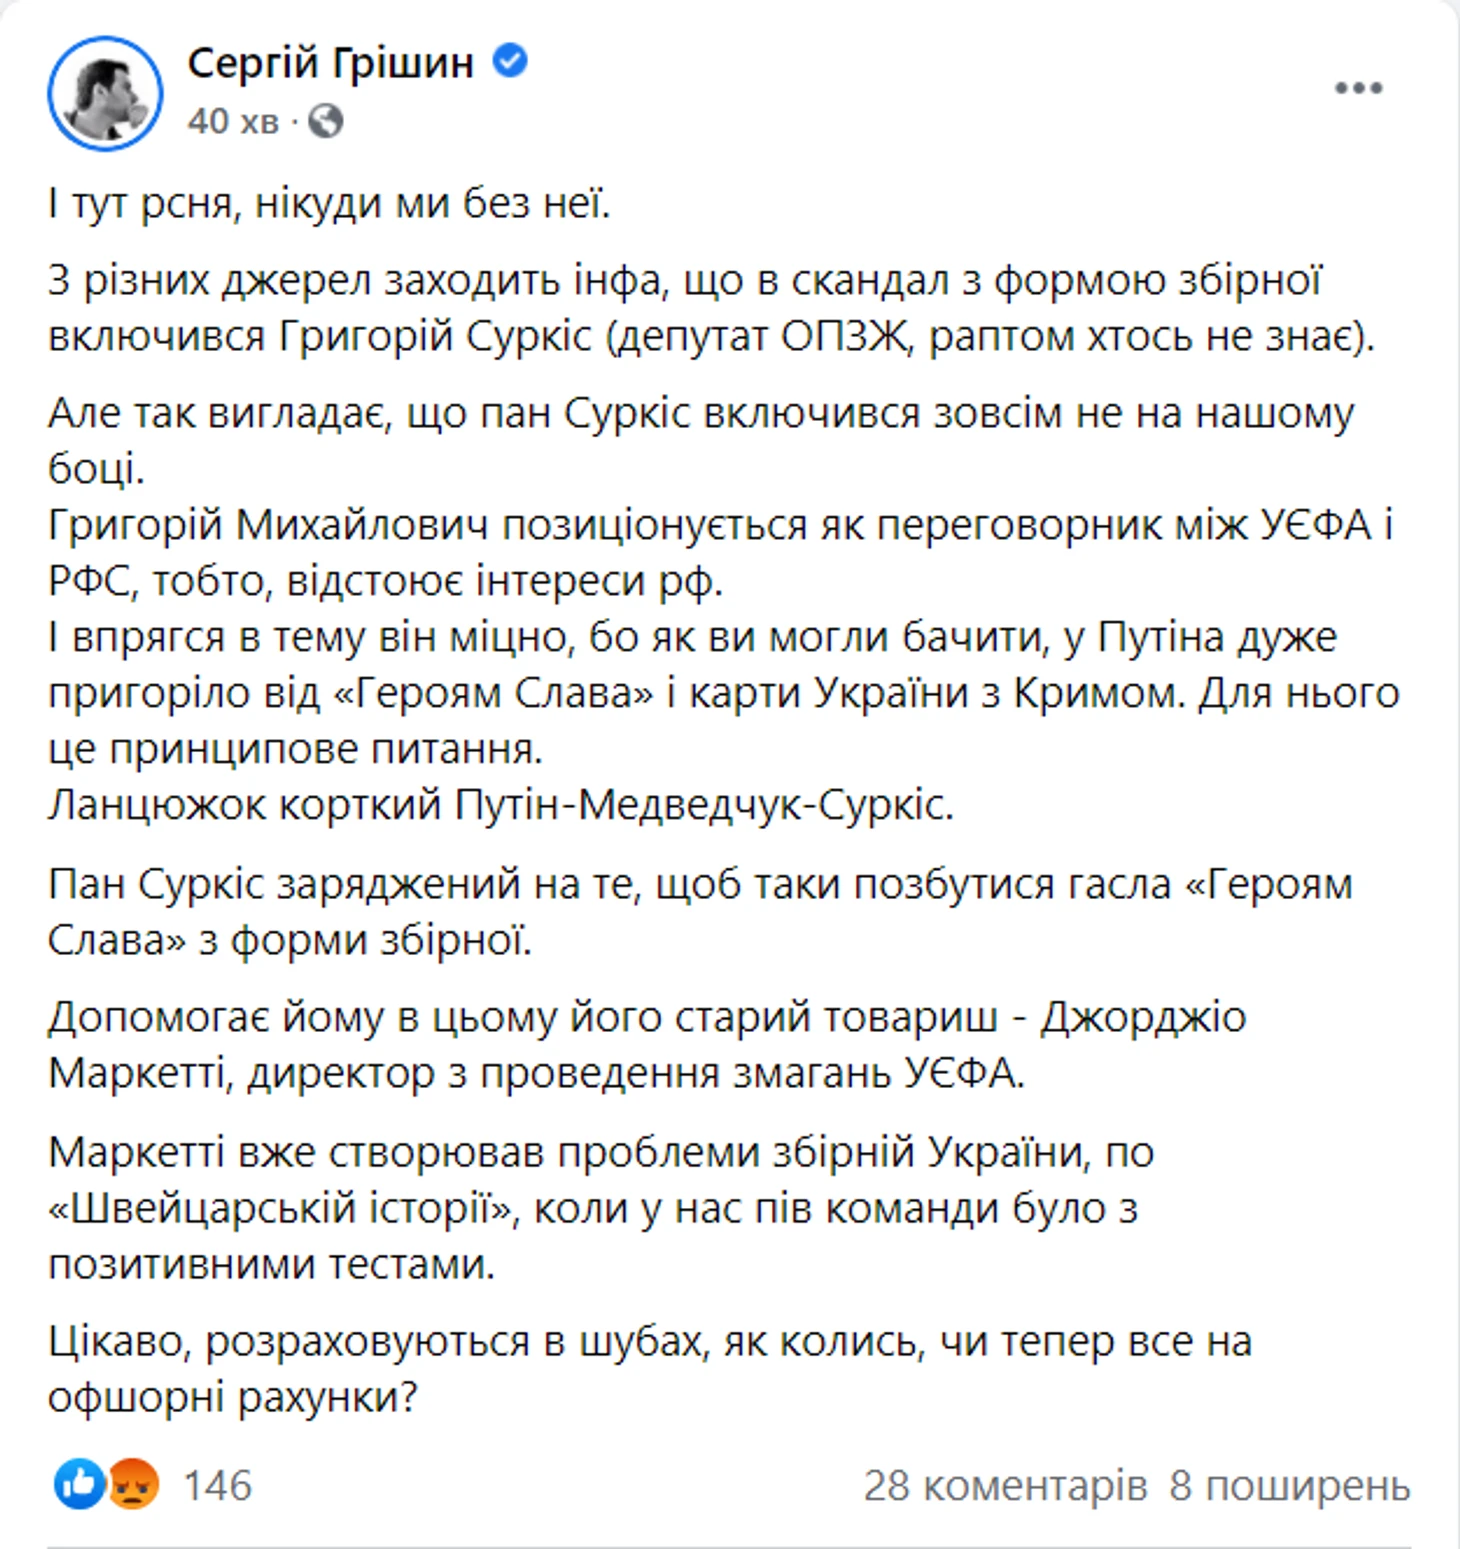View the 8 поширень shares list
This screenshot has width=1460, height=1549.
(1290, 1486)
